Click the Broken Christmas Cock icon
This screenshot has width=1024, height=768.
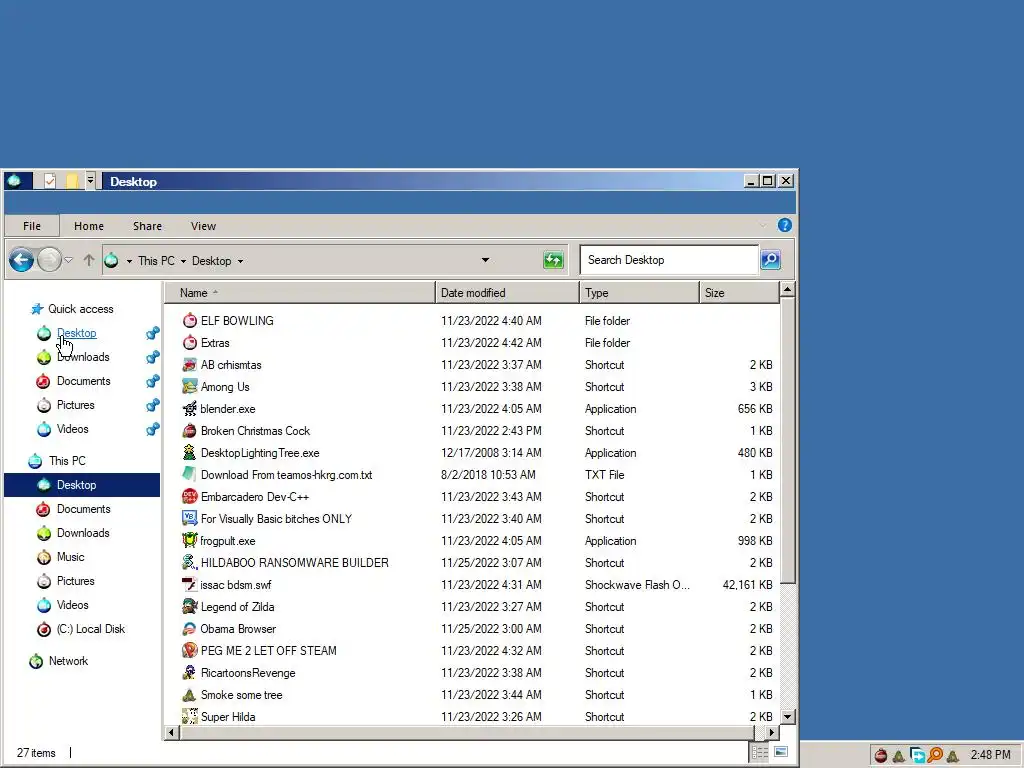[x=189, y=431]
